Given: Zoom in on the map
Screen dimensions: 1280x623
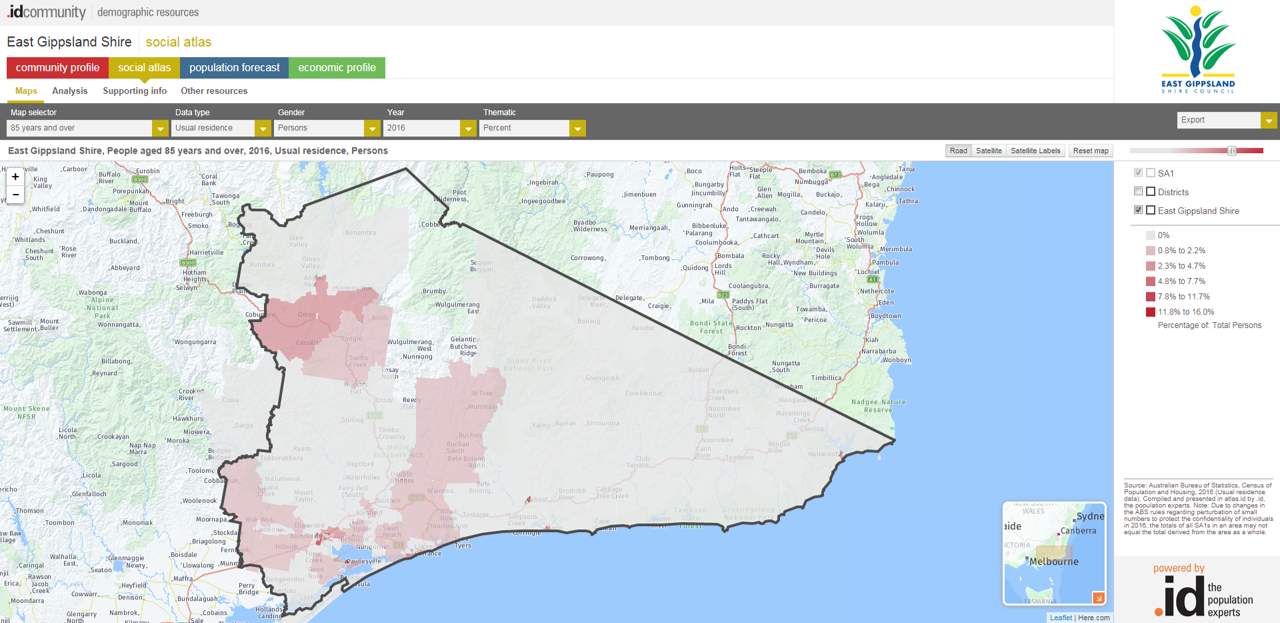Looking at the screenshot, I should [15, 177].
